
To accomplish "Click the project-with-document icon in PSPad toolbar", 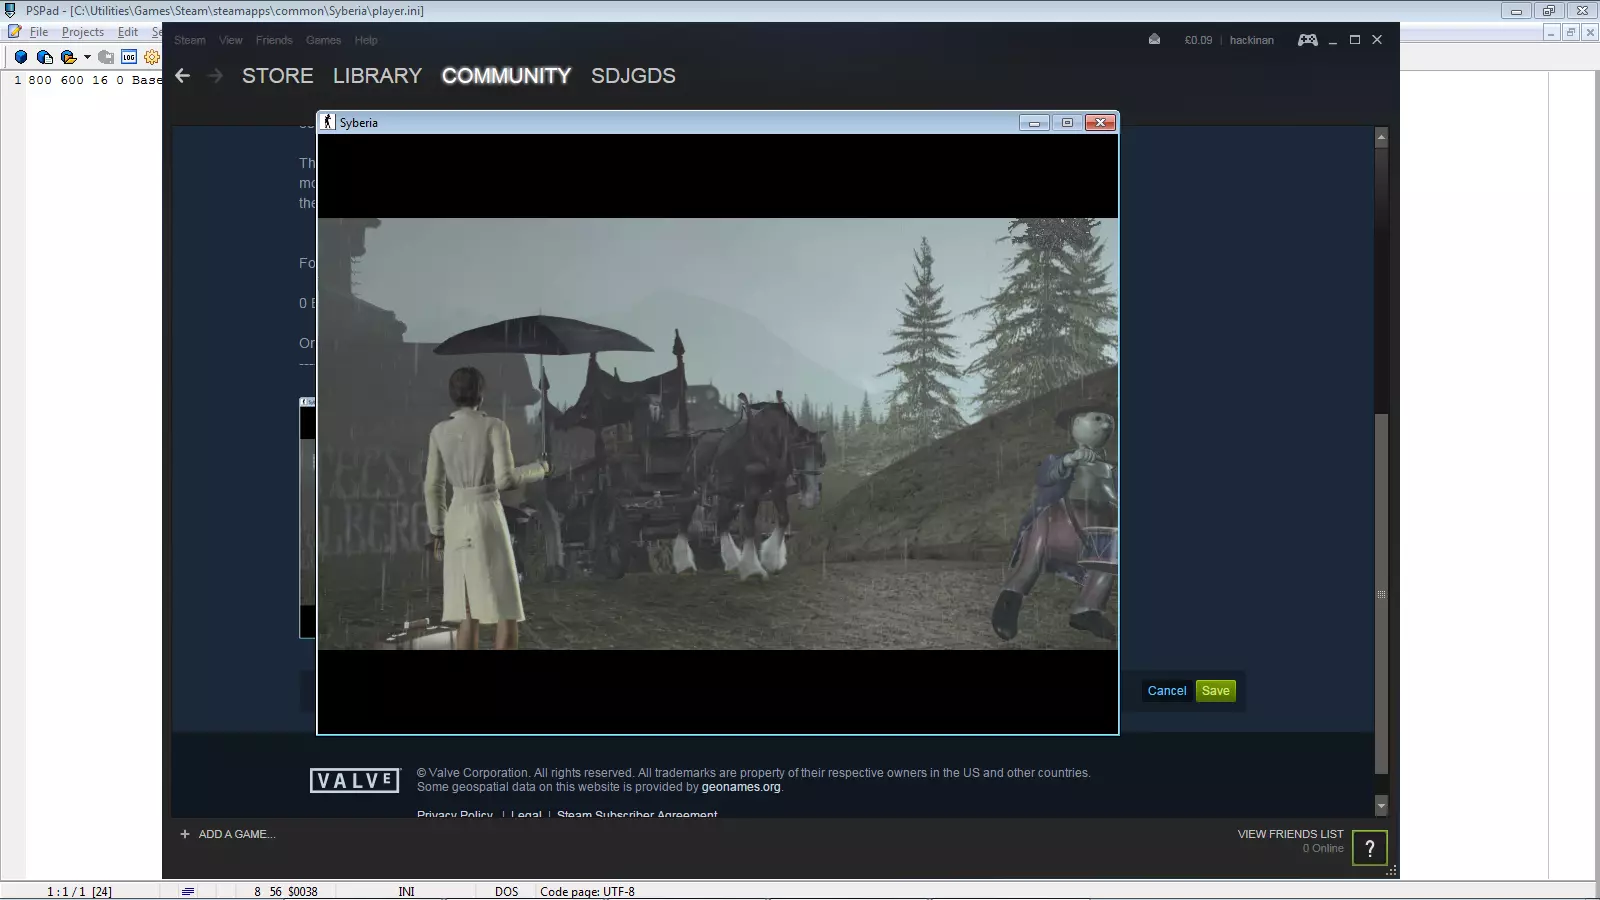I will pyautogui.click(x=44, y=57).
